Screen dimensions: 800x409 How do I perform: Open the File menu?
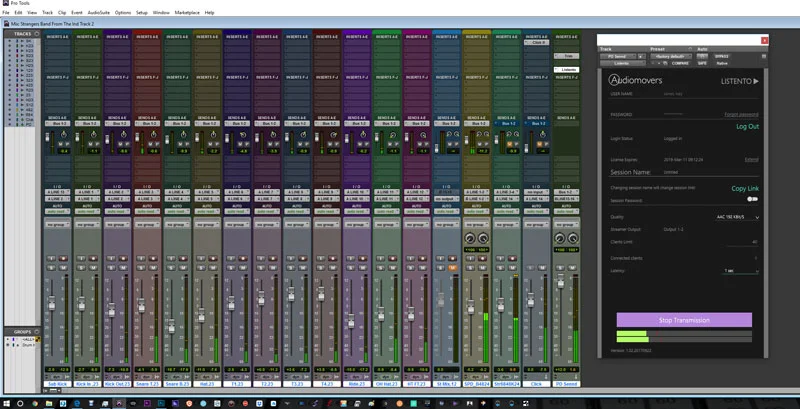pyautogui.click(x=6, y=12)
